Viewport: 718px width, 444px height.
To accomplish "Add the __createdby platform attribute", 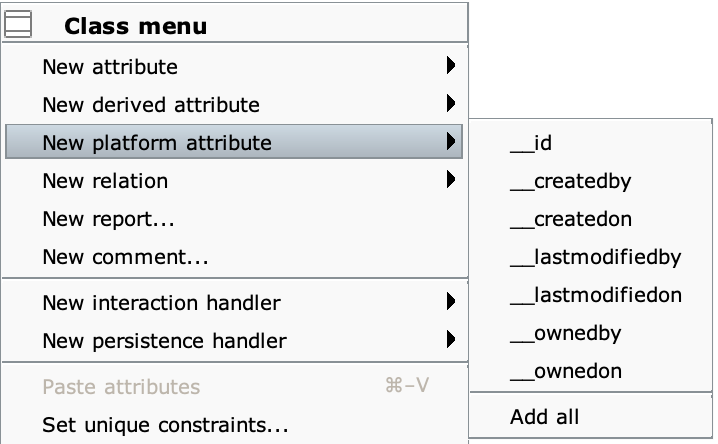I will pos(591,181).
